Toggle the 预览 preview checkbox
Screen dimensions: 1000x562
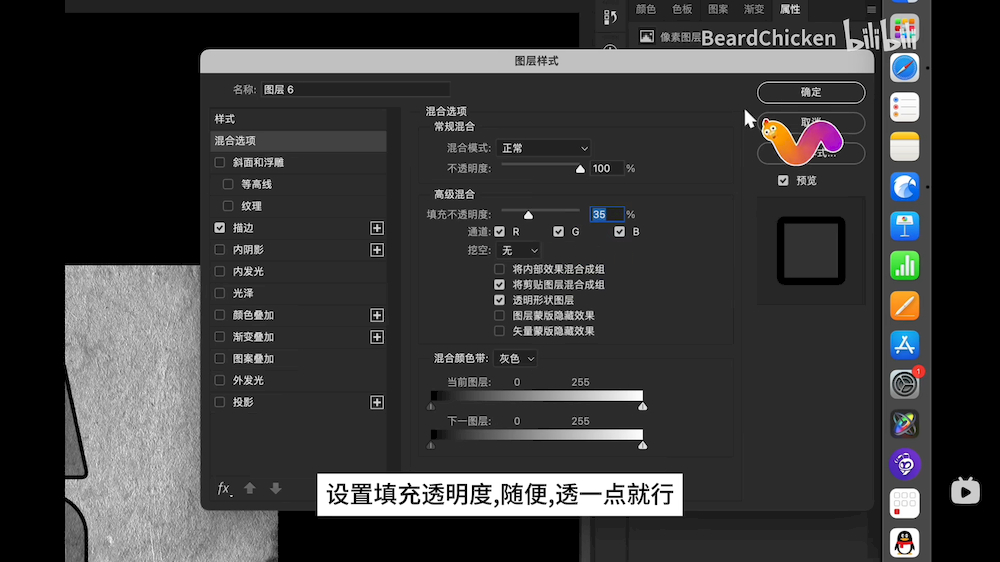click(x=783, y=181)
